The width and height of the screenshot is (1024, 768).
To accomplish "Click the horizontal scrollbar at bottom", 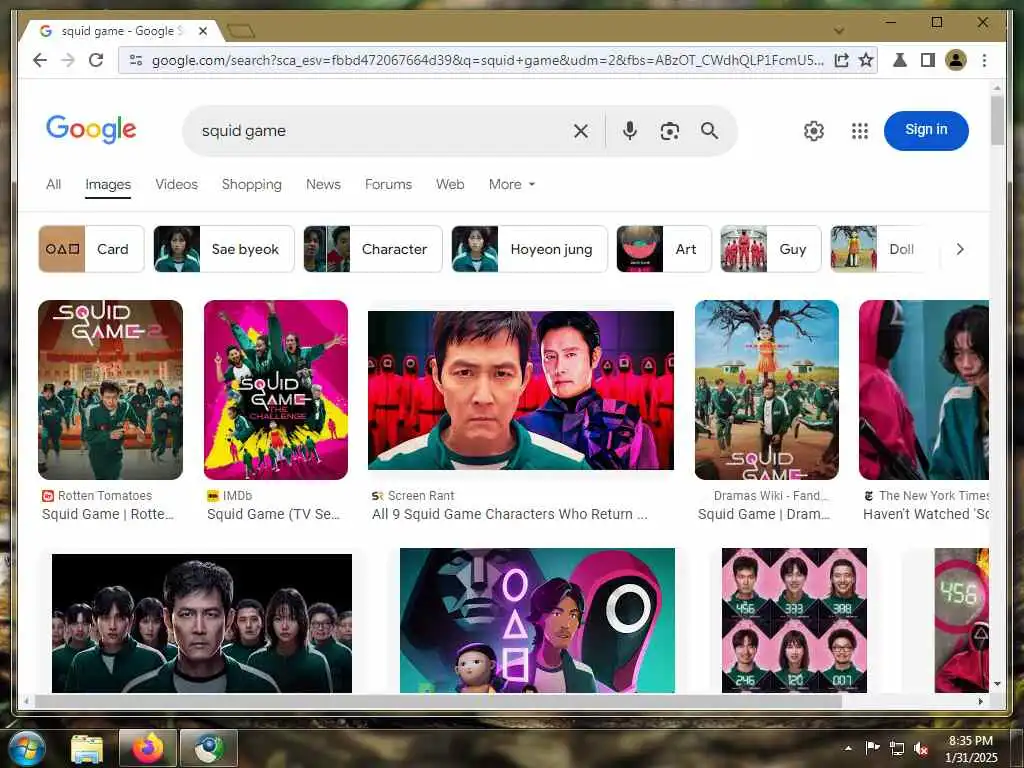I will tap(438, 701).
